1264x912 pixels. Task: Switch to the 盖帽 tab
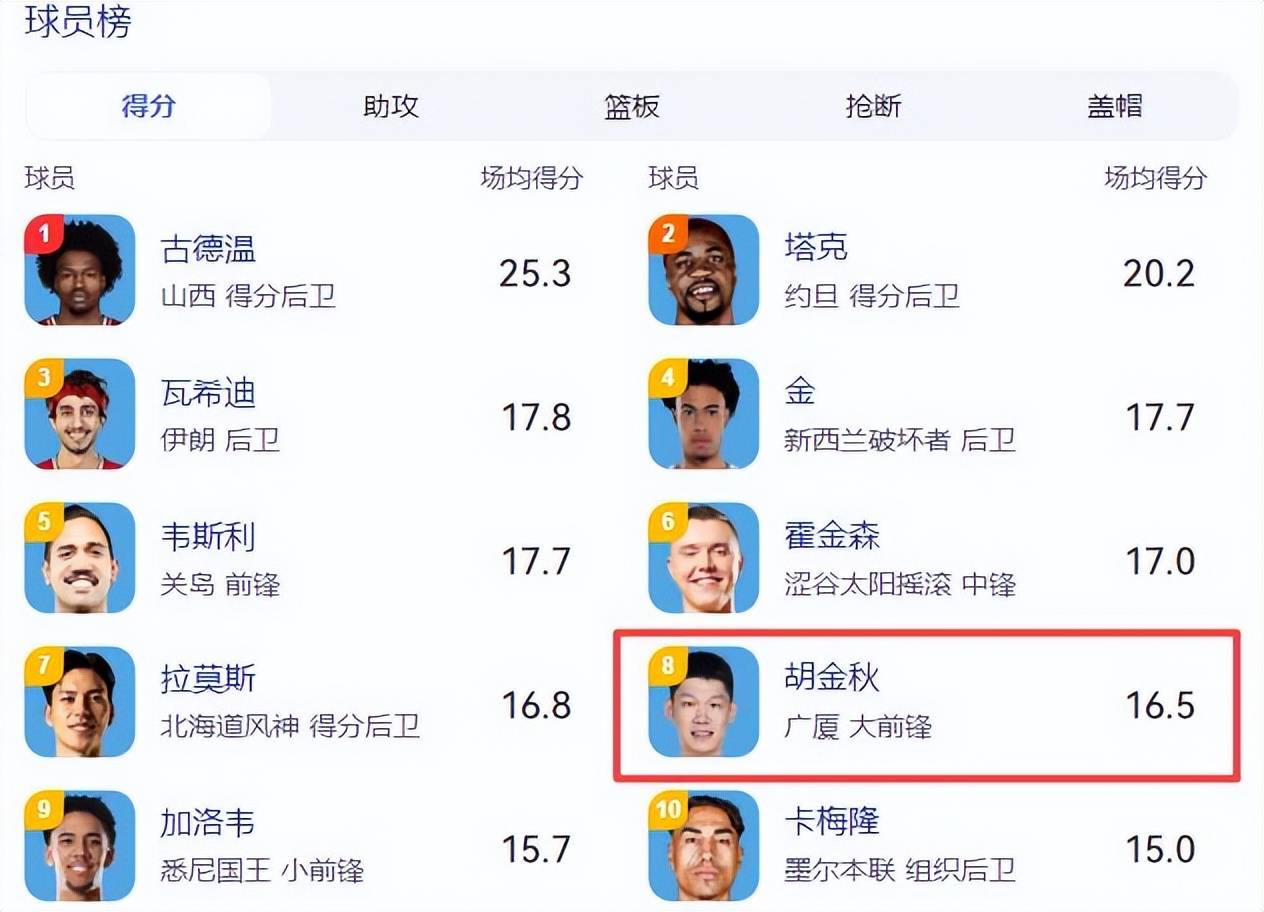click(x=1114, y=106)
